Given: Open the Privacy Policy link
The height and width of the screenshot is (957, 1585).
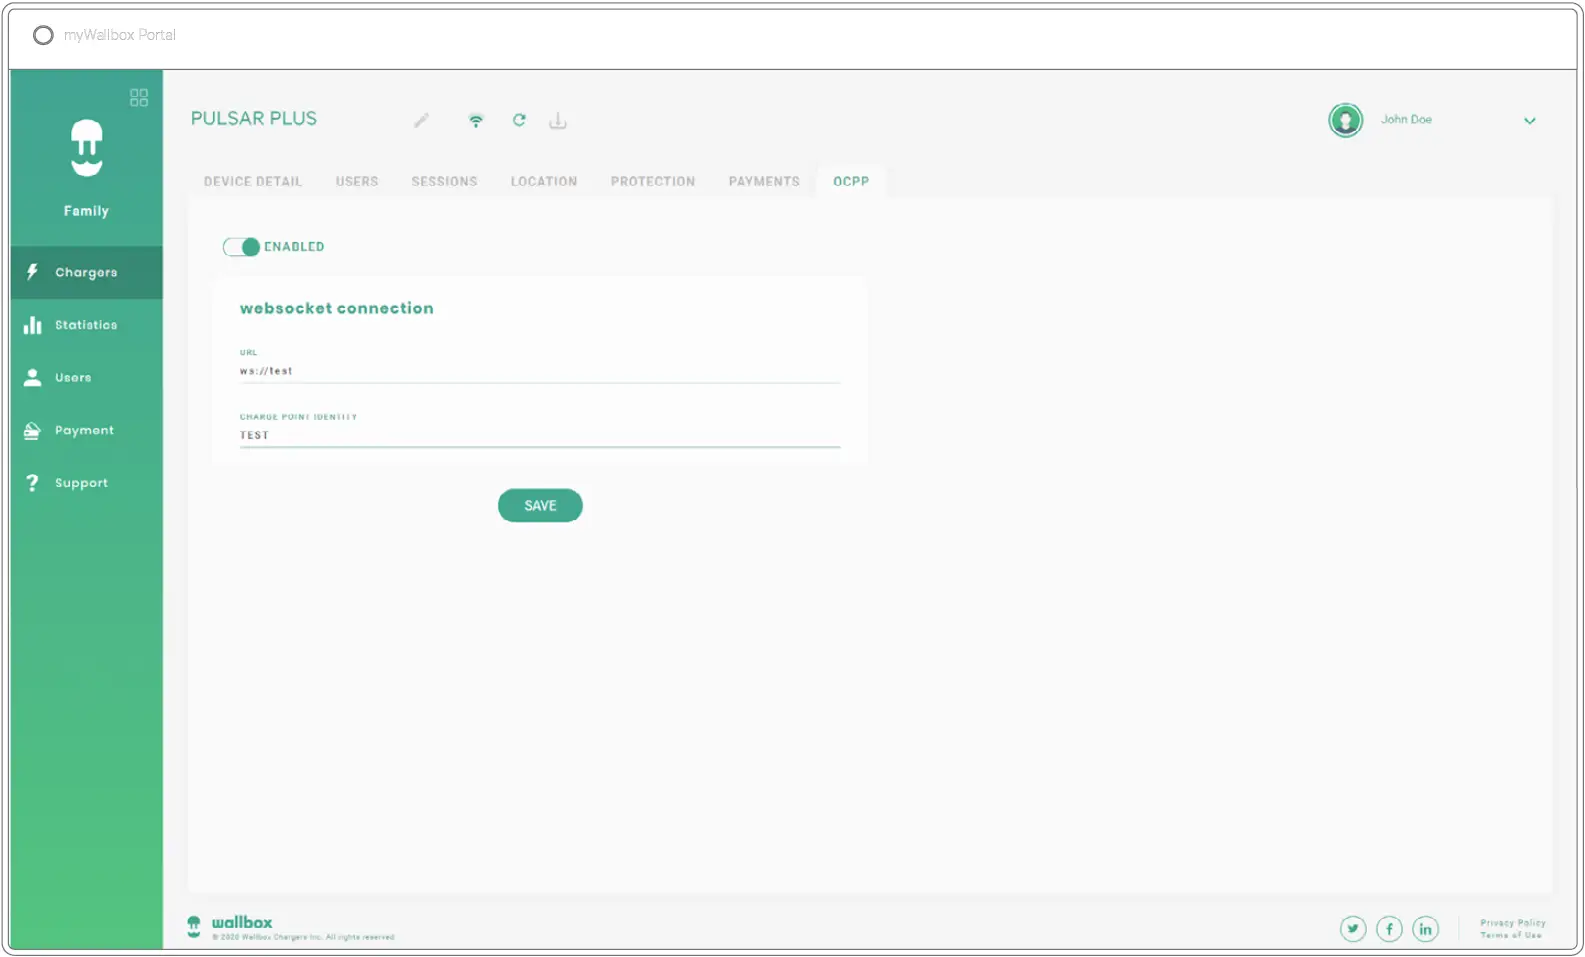Looking at the screenshot, I should pyautogui.click(x=1513, y=923).
